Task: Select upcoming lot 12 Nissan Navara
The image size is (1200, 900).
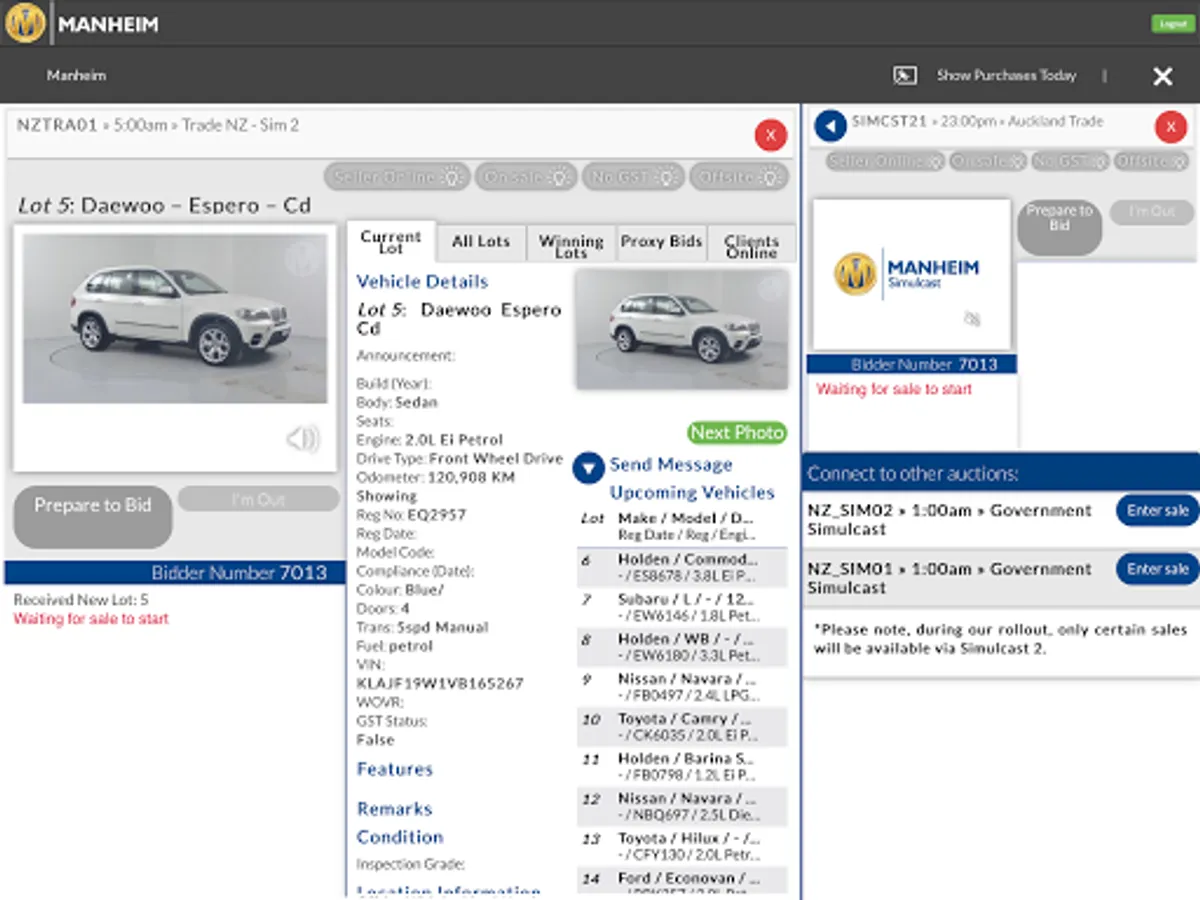Action: click(x=682, y=808)
